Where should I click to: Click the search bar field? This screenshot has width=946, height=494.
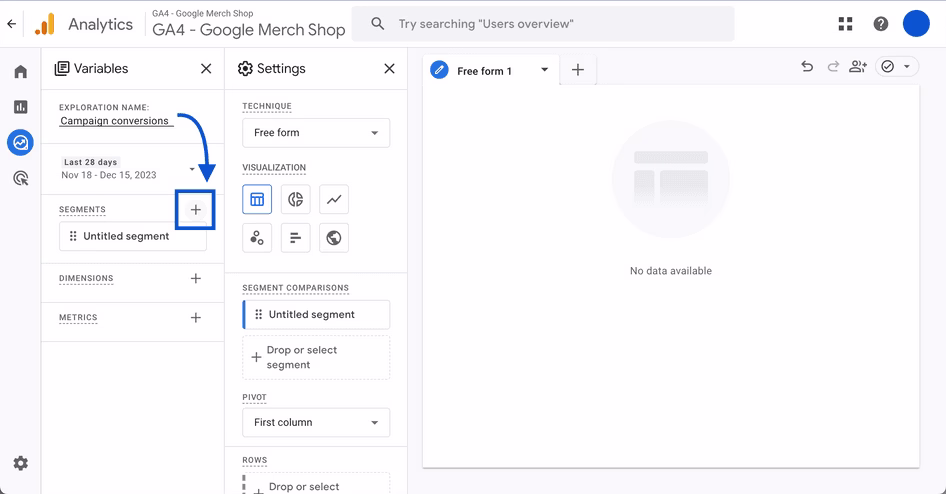click(x=543, y=24)
